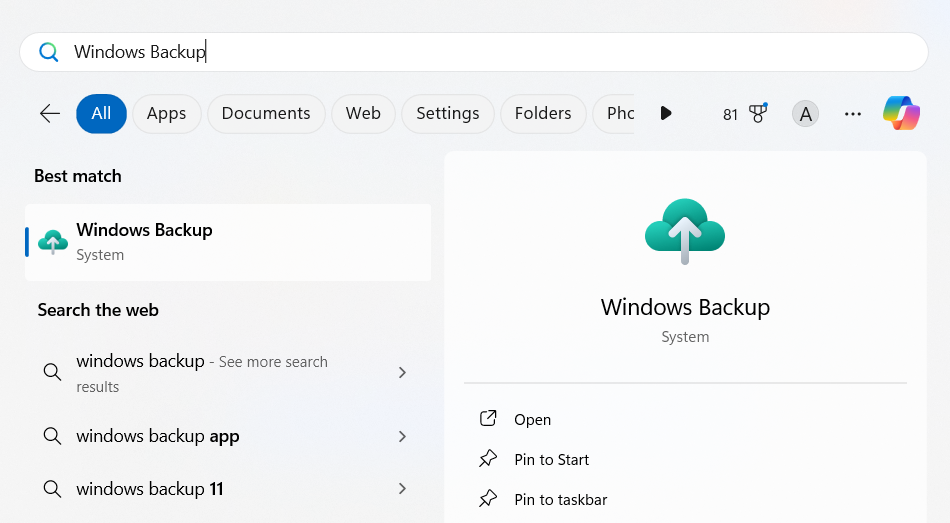Switch to the Web filter
This screenshot has width=950, height=523.
pos(363,113)
